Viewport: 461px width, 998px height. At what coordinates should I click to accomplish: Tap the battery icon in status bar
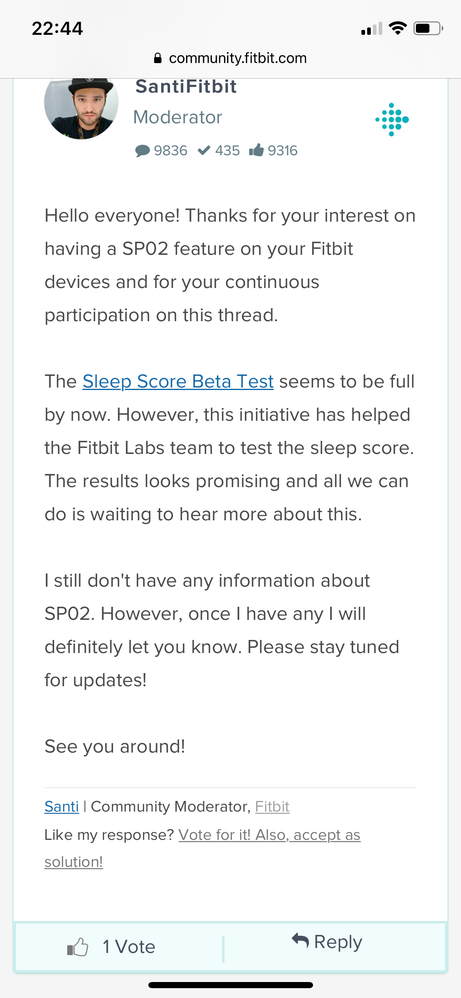[x=428, y=29]
